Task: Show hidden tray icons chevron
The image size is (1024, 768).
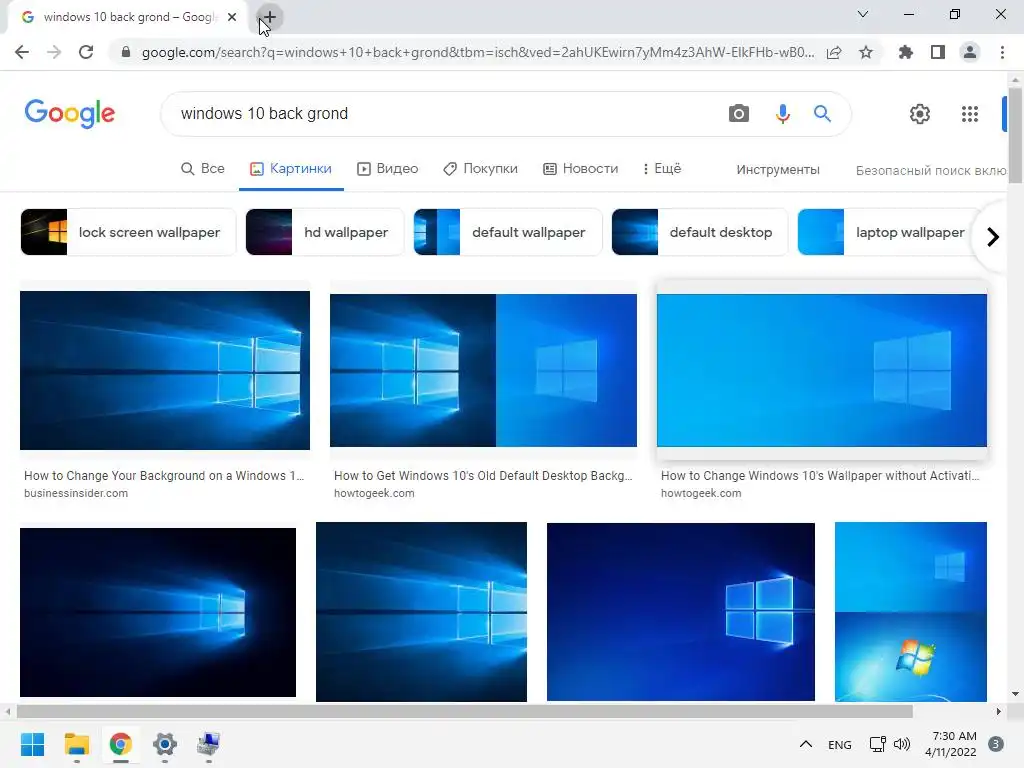Action: coord(806,744)
